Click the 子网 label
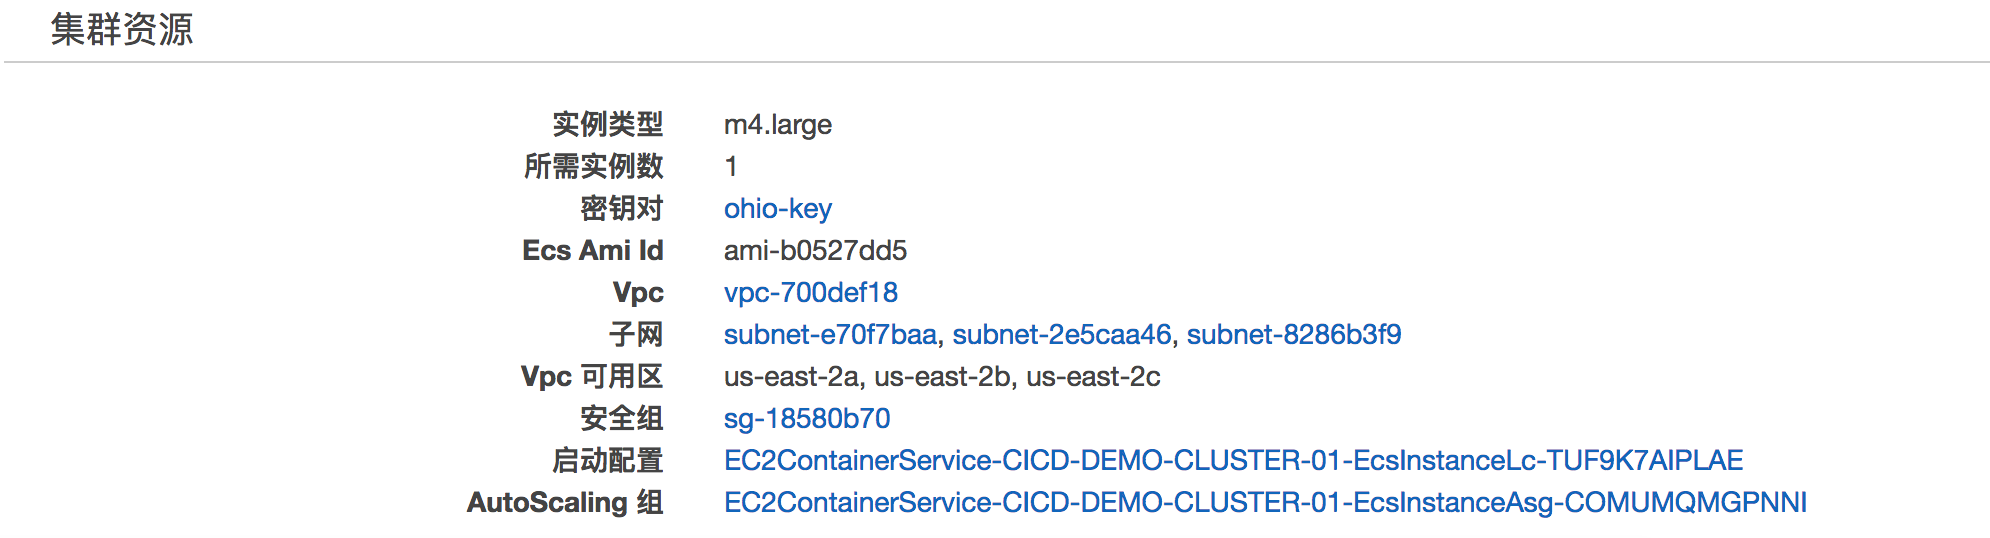The height and width of the screenshot is (538, 1990). pos(635,334)
